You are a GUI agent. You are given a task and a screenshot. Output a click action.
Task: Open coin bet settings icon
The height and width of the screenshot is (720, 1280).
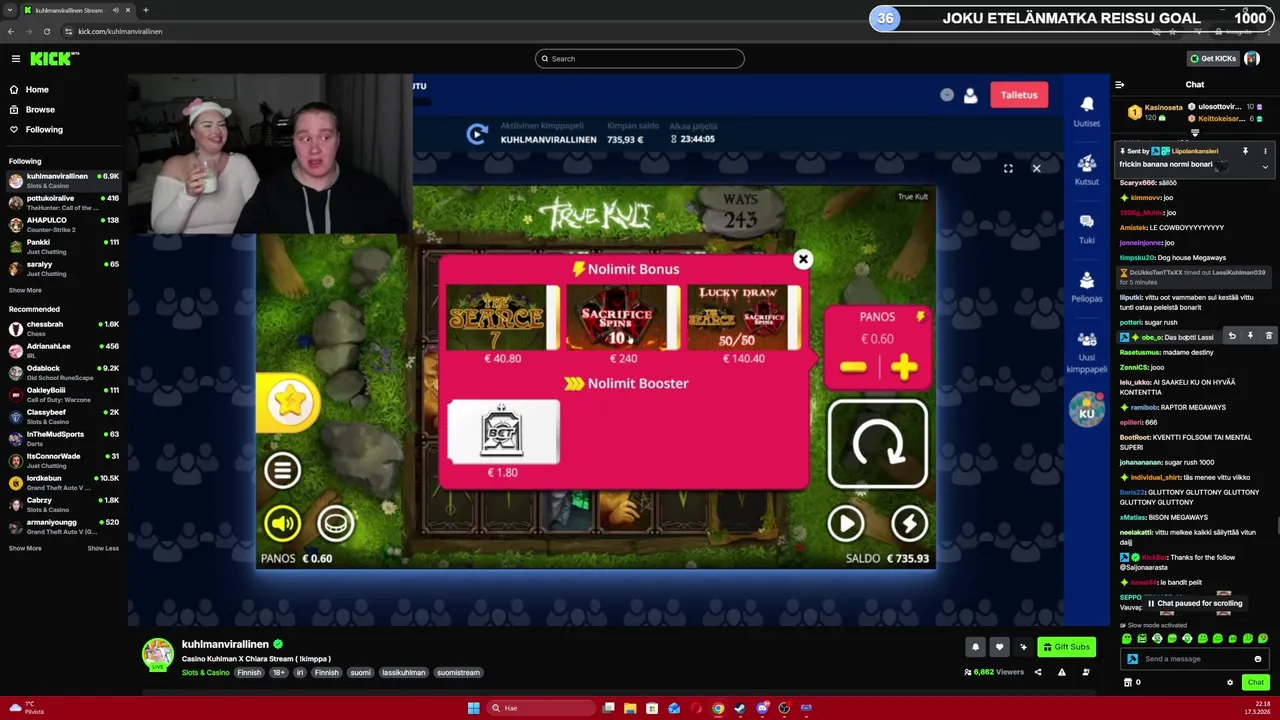click(336, 523)
